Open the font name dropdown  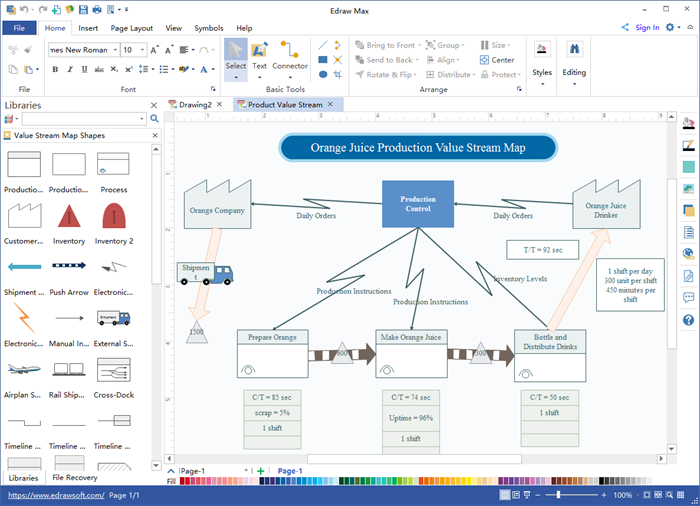[113, 50]
